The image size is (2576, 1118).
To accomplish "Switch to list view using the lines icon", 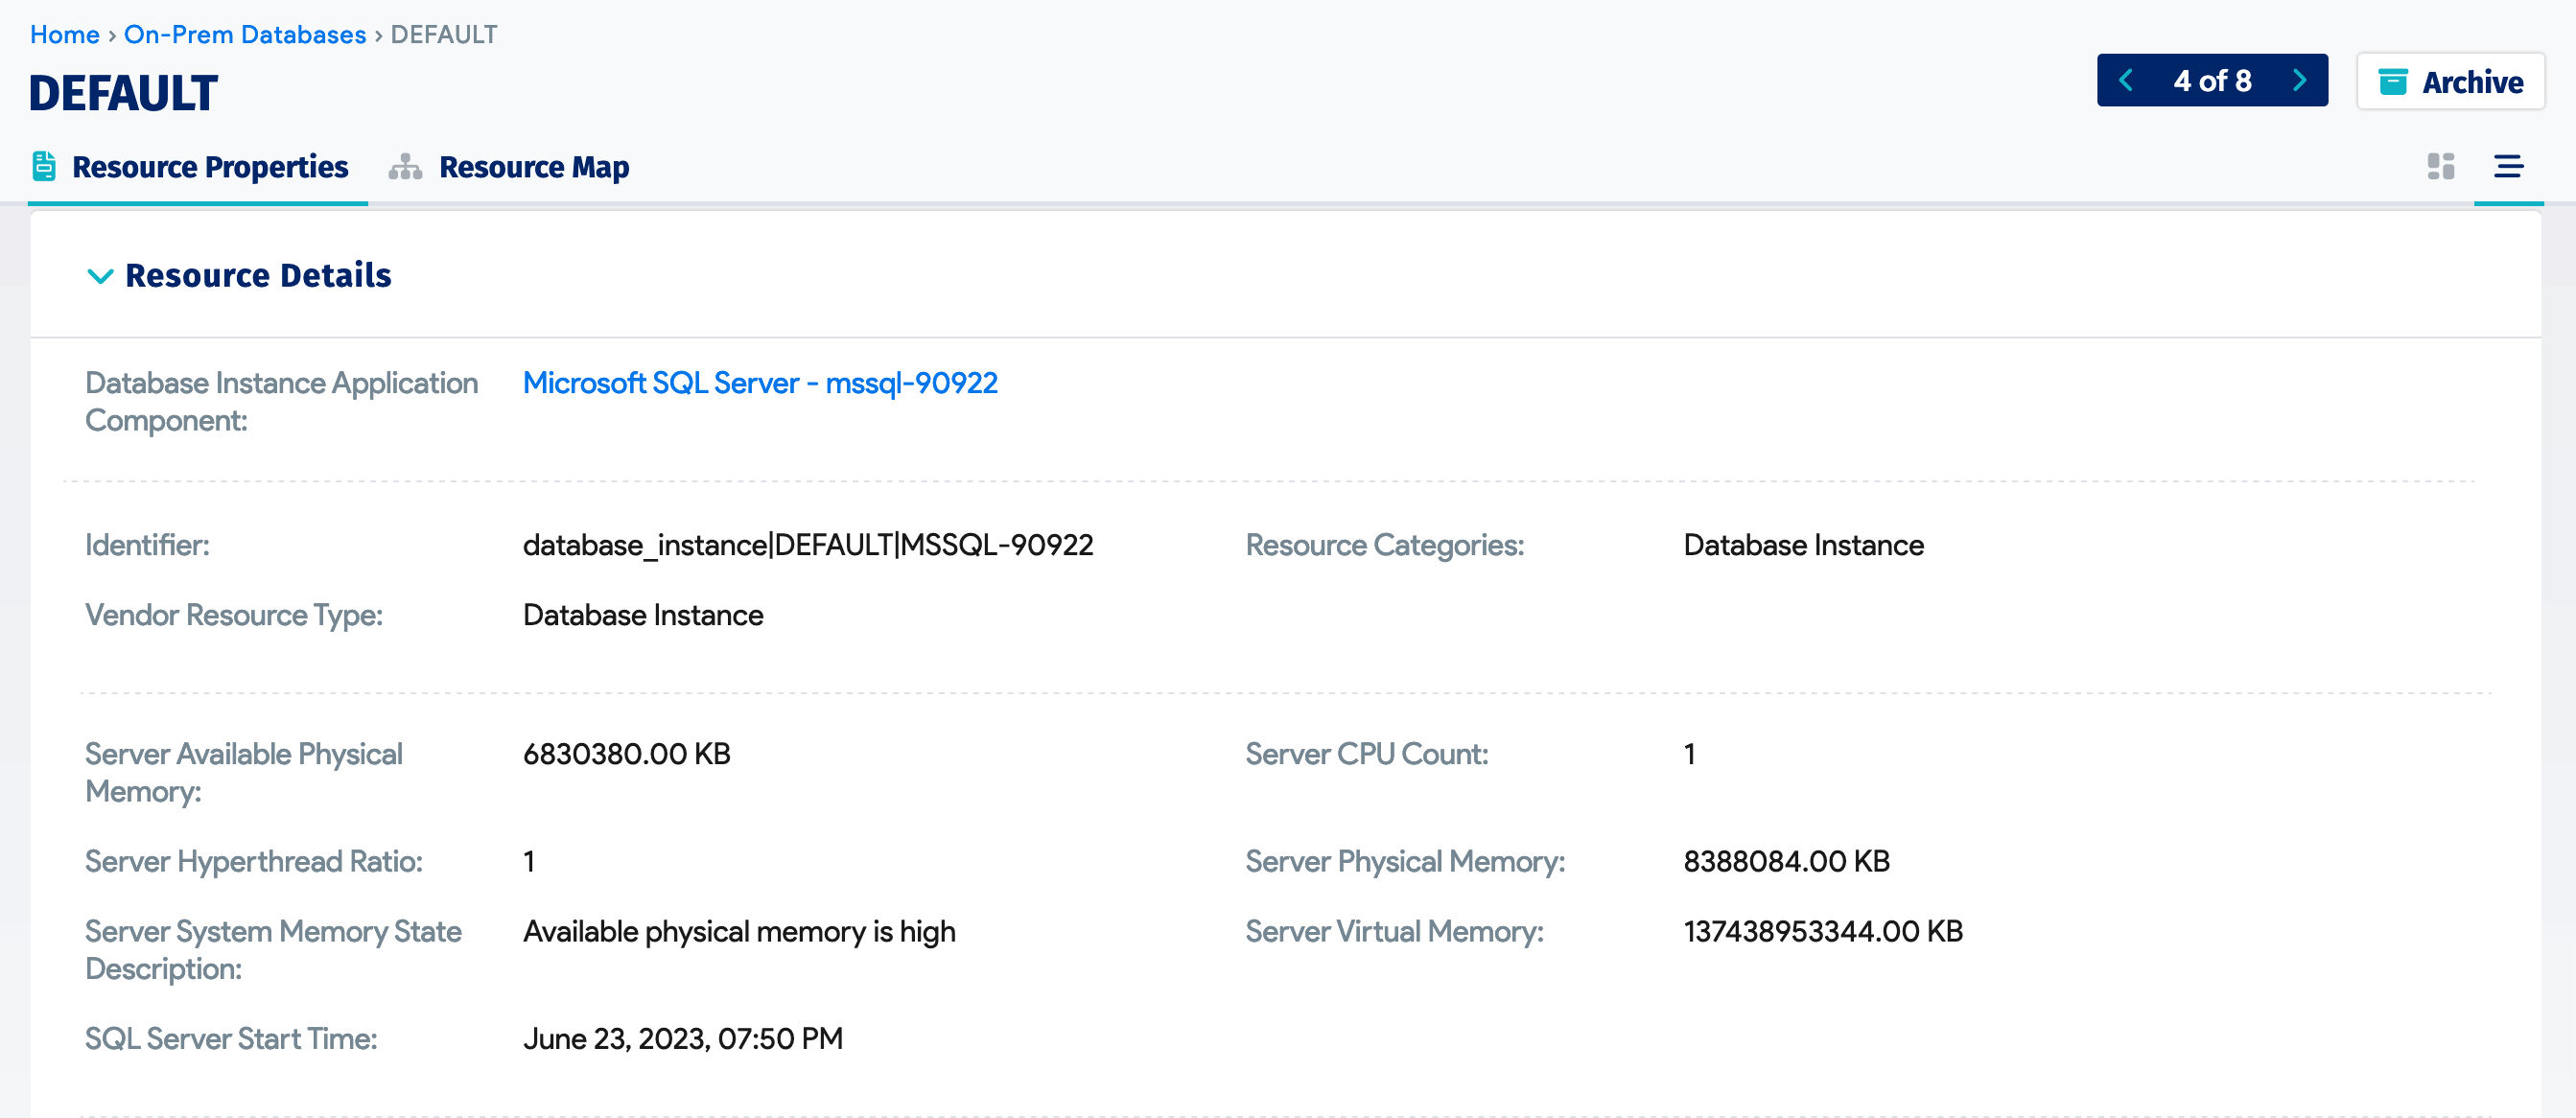I will 2510,166.
